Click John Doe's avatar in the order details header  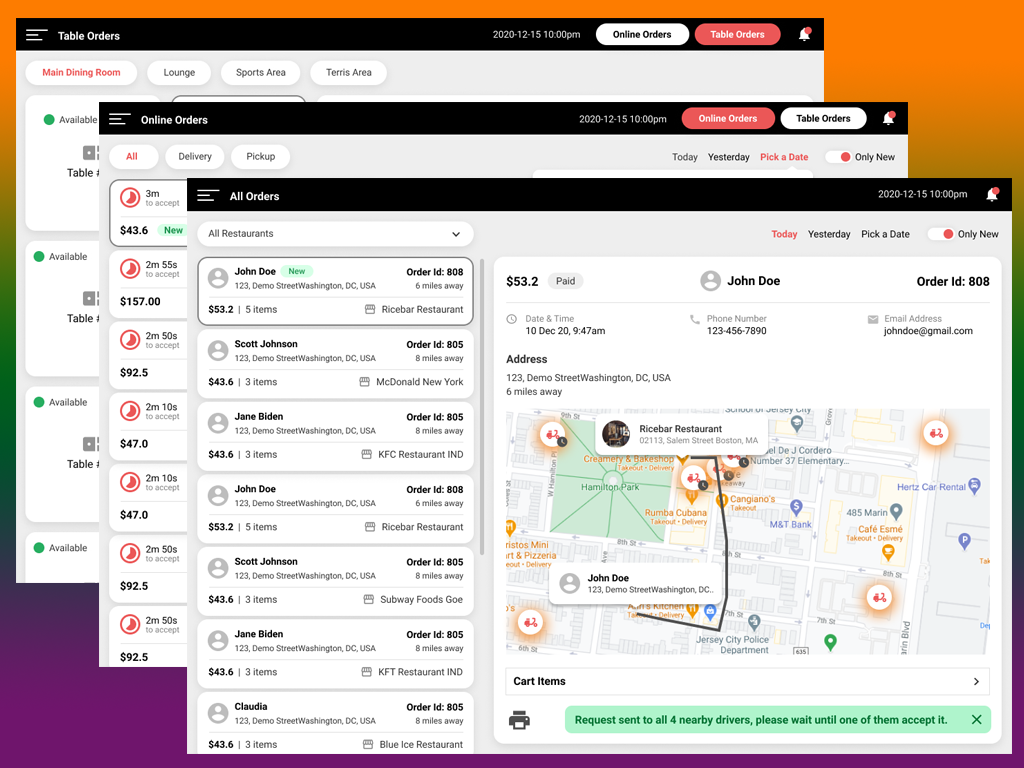coord(710,281)
